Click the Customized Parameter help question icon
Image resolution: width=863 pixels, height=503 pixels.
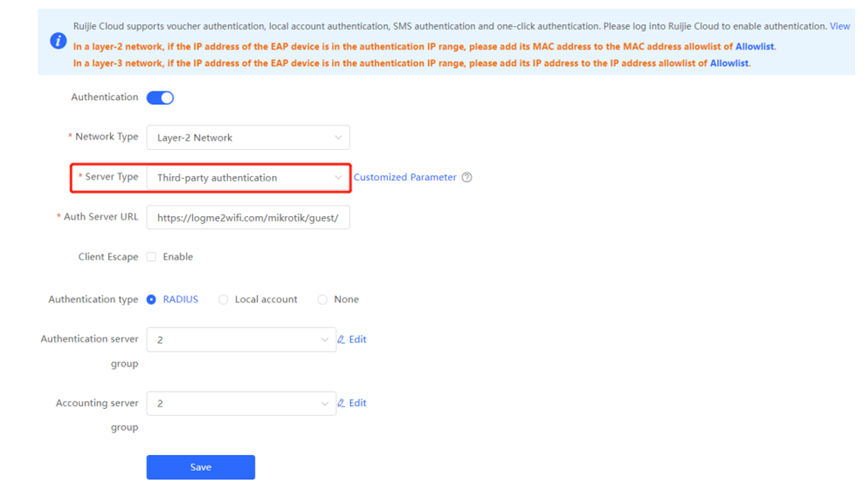point(467,177)
